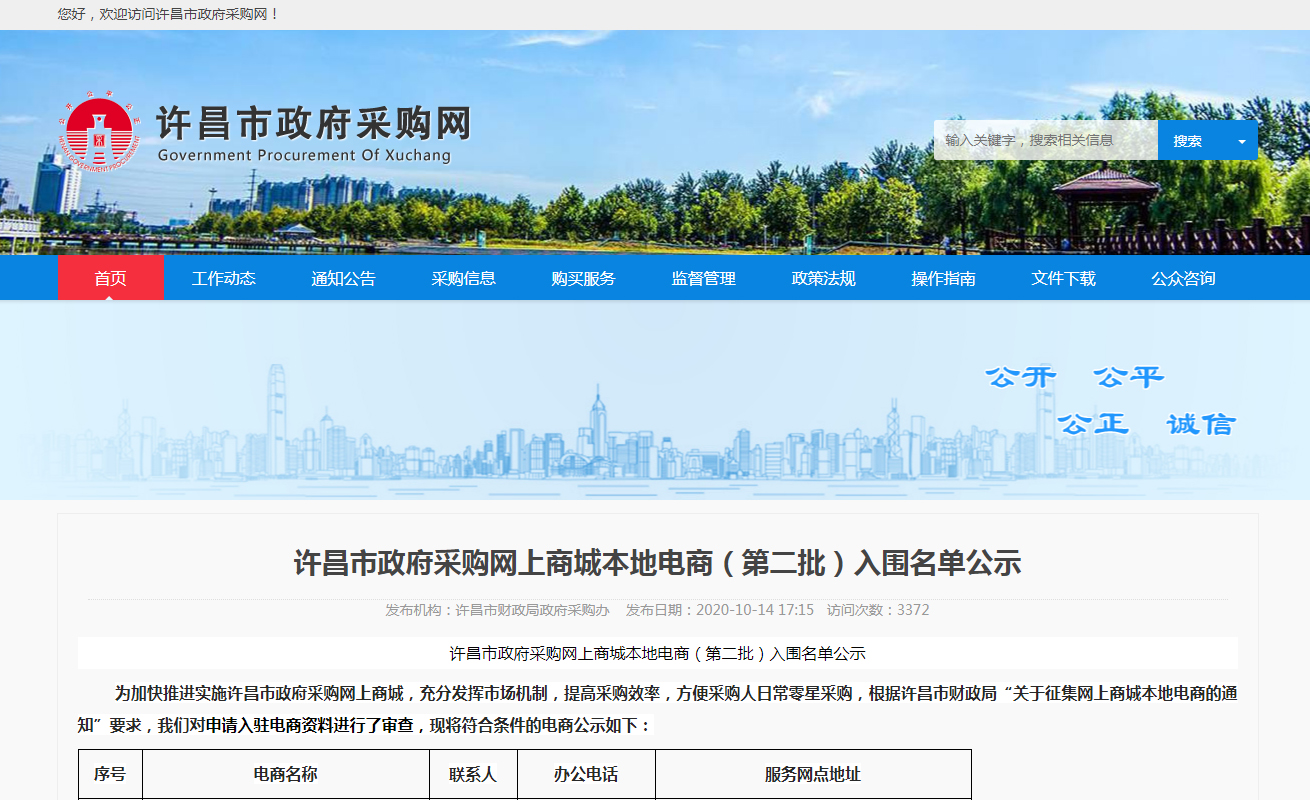The image size is (1310, 800).
Task: Open the 监督管理 menu item
Action: (704, 279)
